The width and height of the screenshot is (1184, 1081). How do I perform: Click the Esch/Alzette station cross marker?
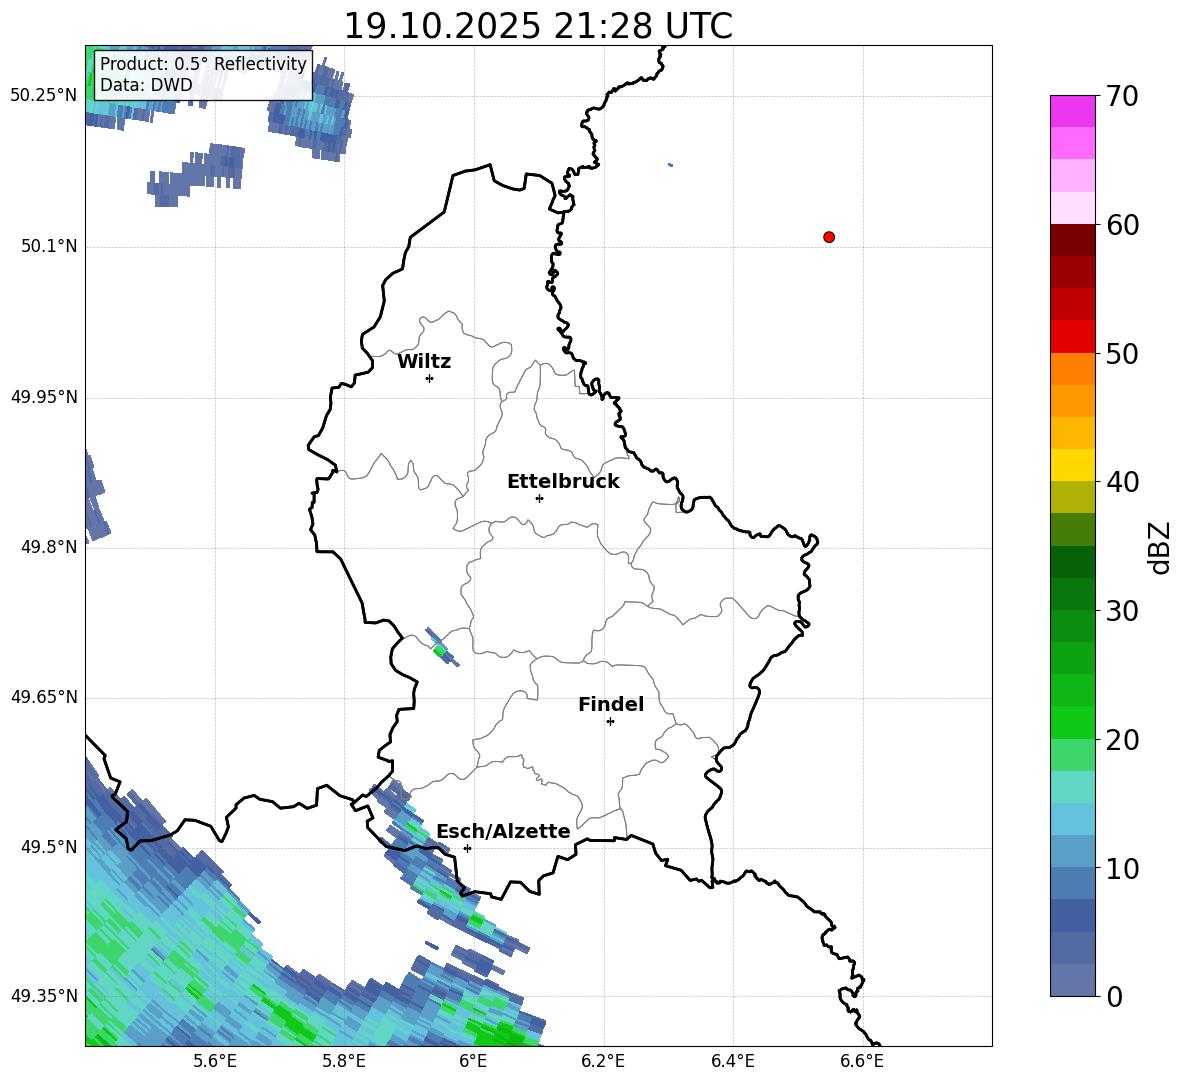(x=467, y=848)
